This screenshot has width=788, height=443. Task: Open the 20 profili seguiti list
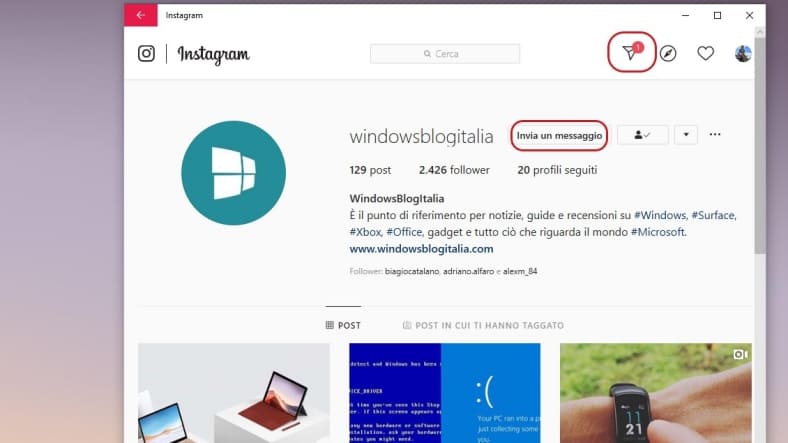(x=557, y=170)
